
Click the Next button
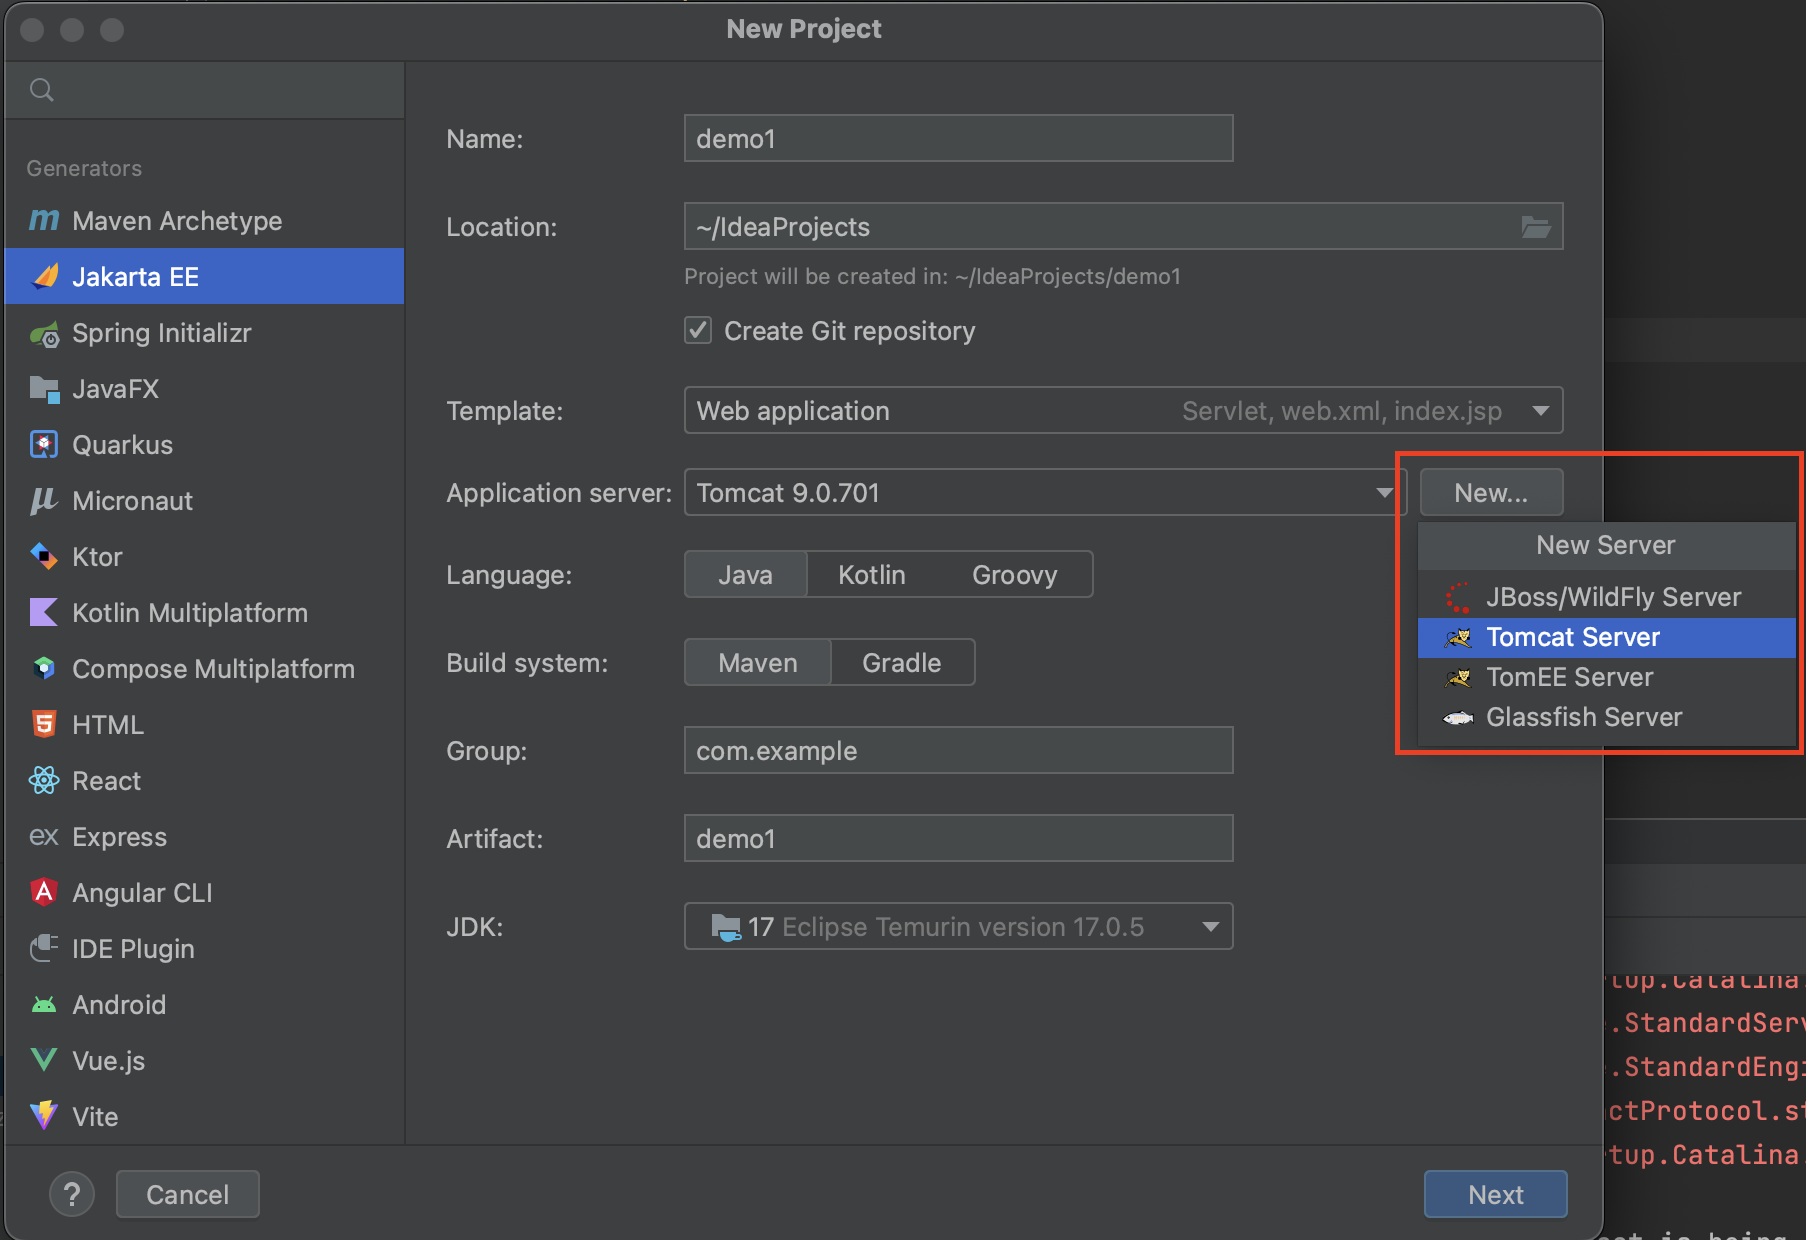coord(1495,1194)
